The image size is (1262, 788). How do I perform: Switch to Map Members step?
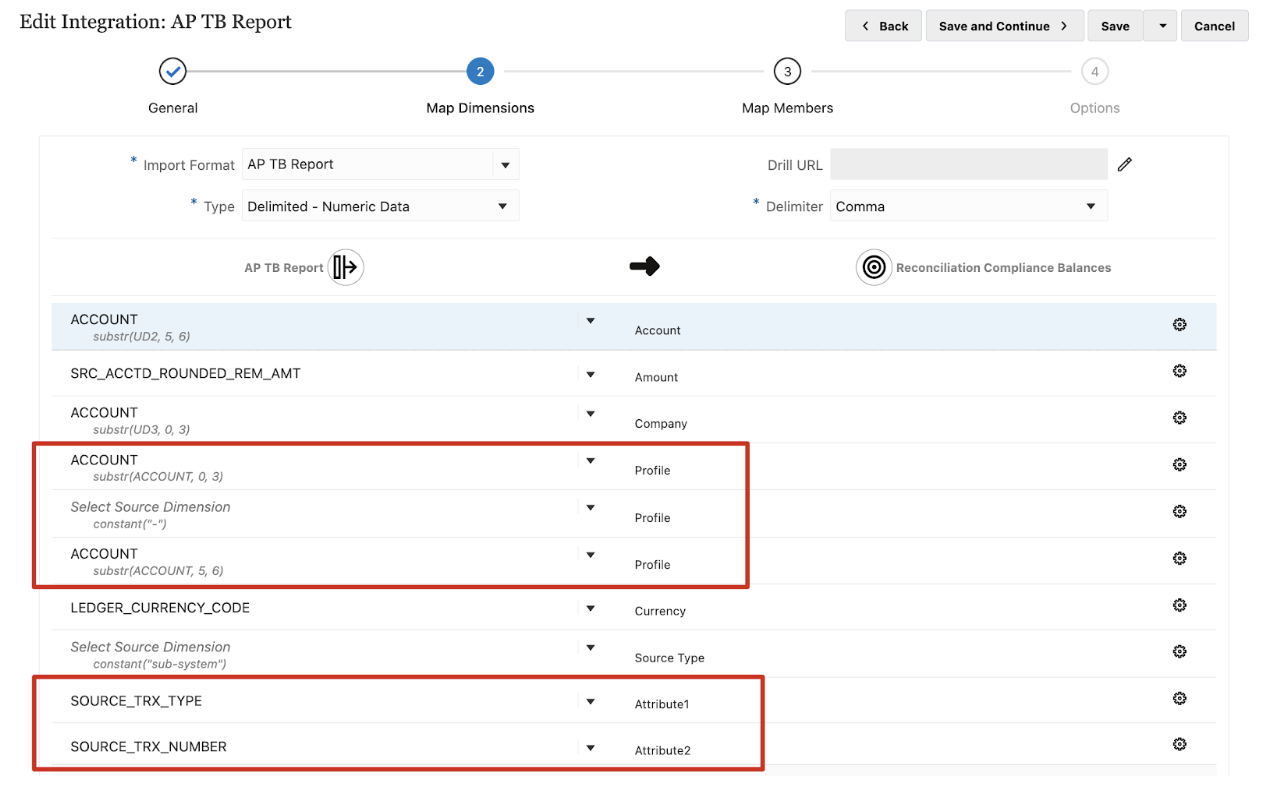point(787,72)
